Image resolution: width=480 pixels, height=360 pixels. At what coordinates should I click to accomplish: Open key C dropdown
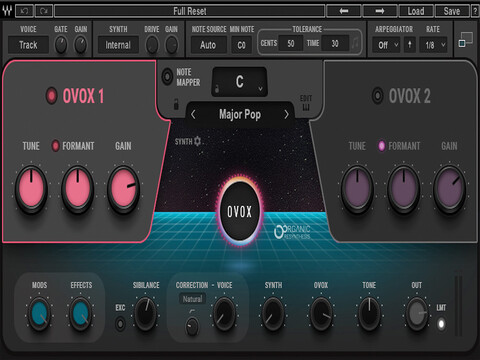pyautogui.click(x=240, y=82)
